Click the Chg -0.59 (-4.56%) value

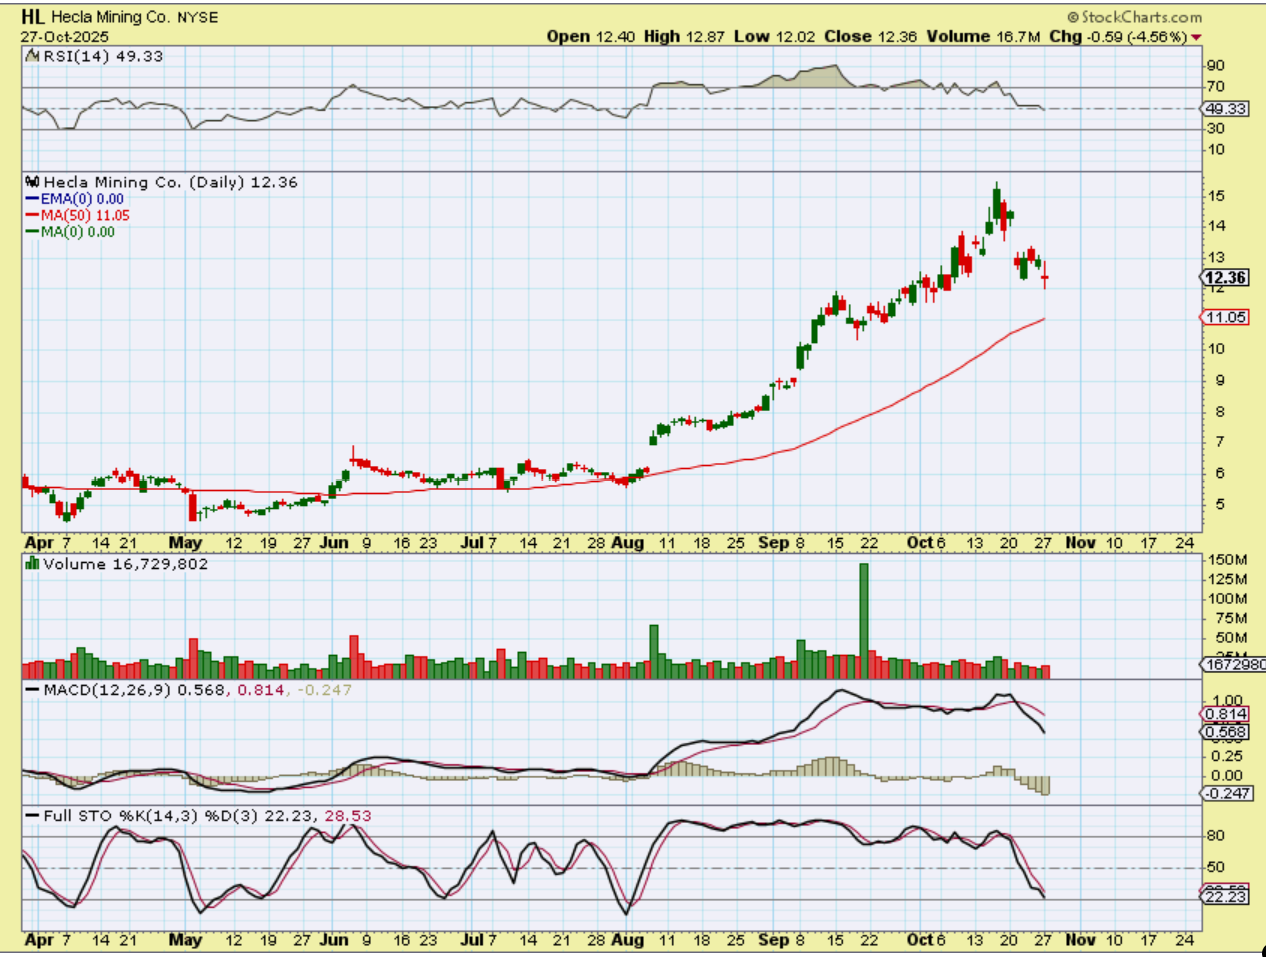tap(1118, 36)
